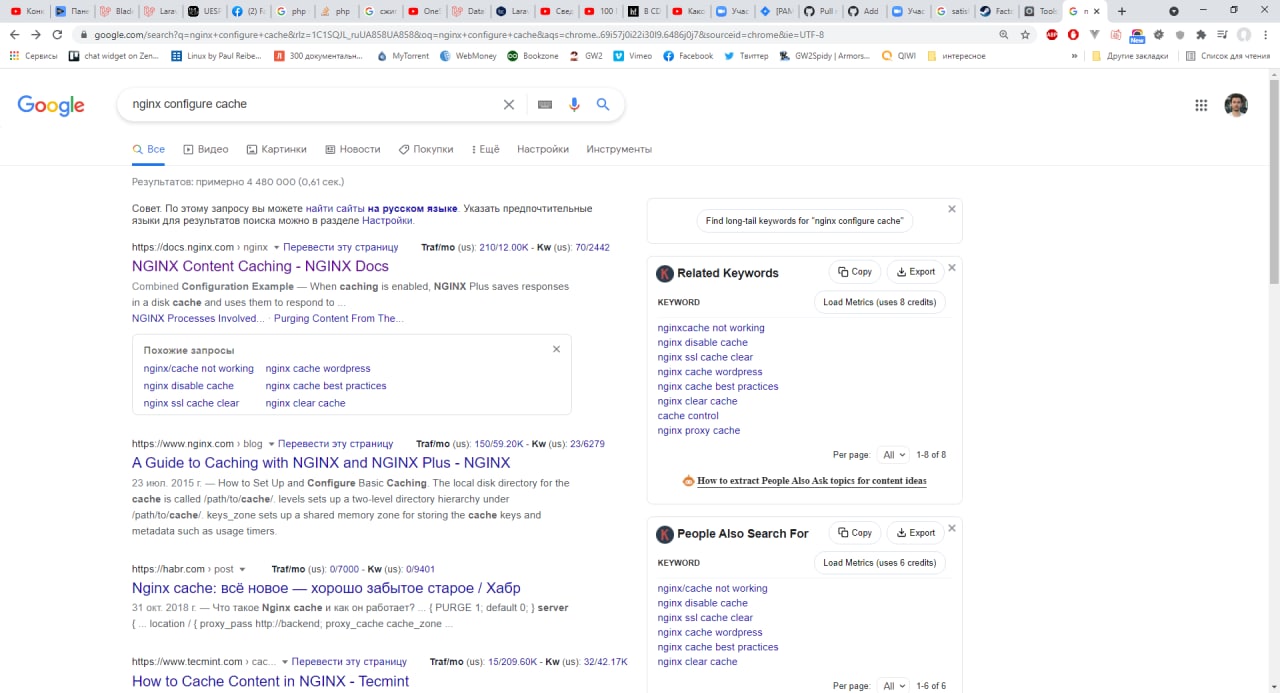The height and width of the screenshot is (693, 1280).
Task: Open a new browser tab with plus
Action: [x=1121, y=11]
